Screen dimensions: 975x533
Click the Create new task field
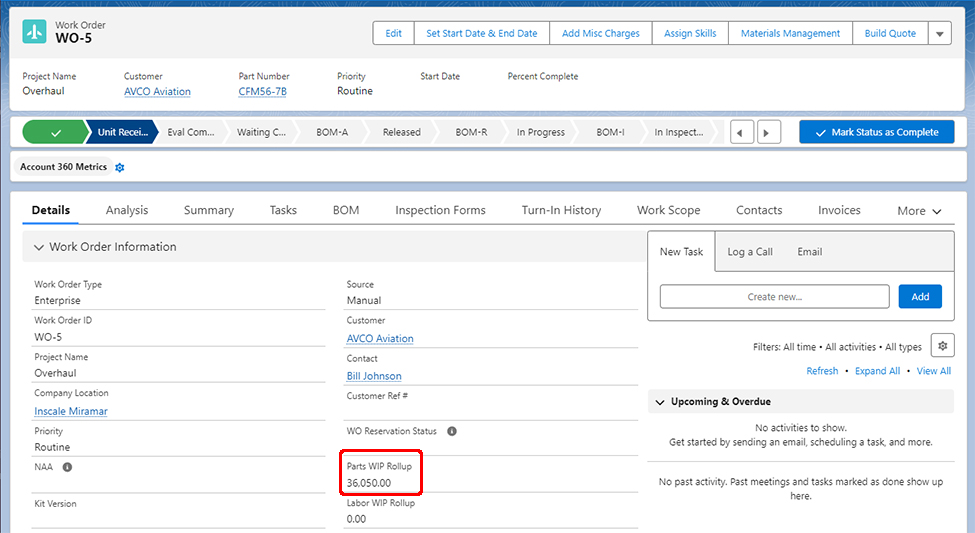(x=775, y=297)
